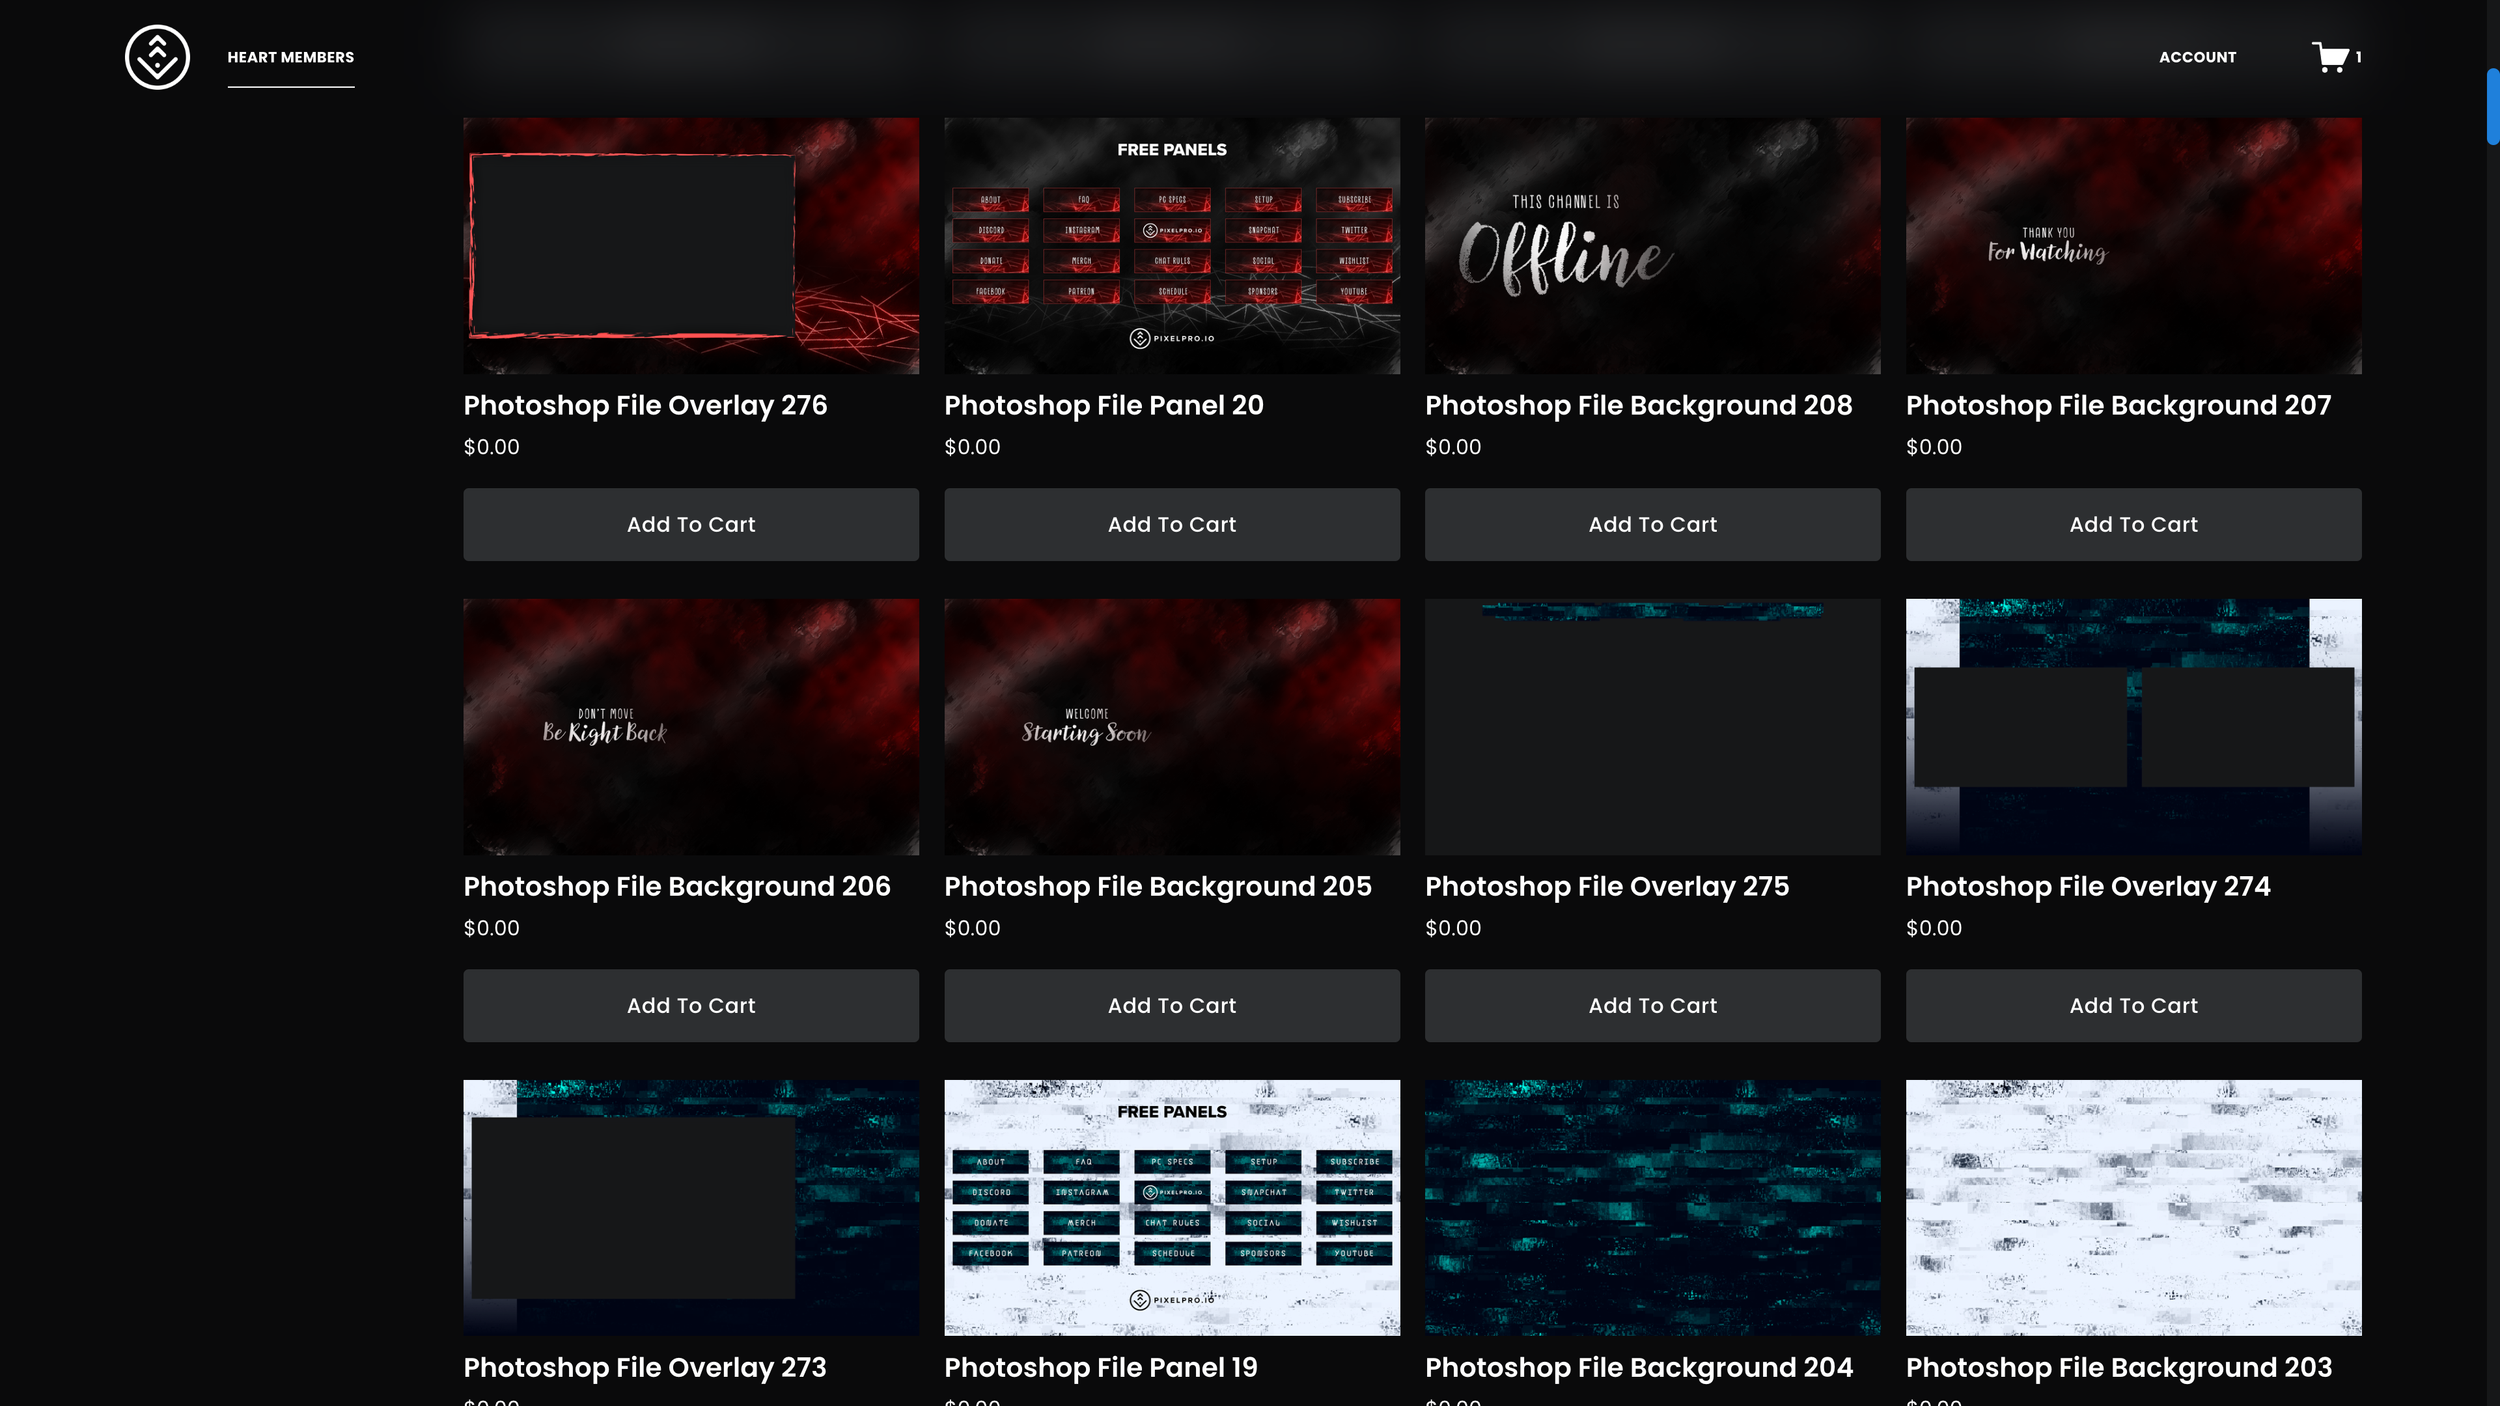Add Photoshop File Overlay 275 to cart

1652,1005
